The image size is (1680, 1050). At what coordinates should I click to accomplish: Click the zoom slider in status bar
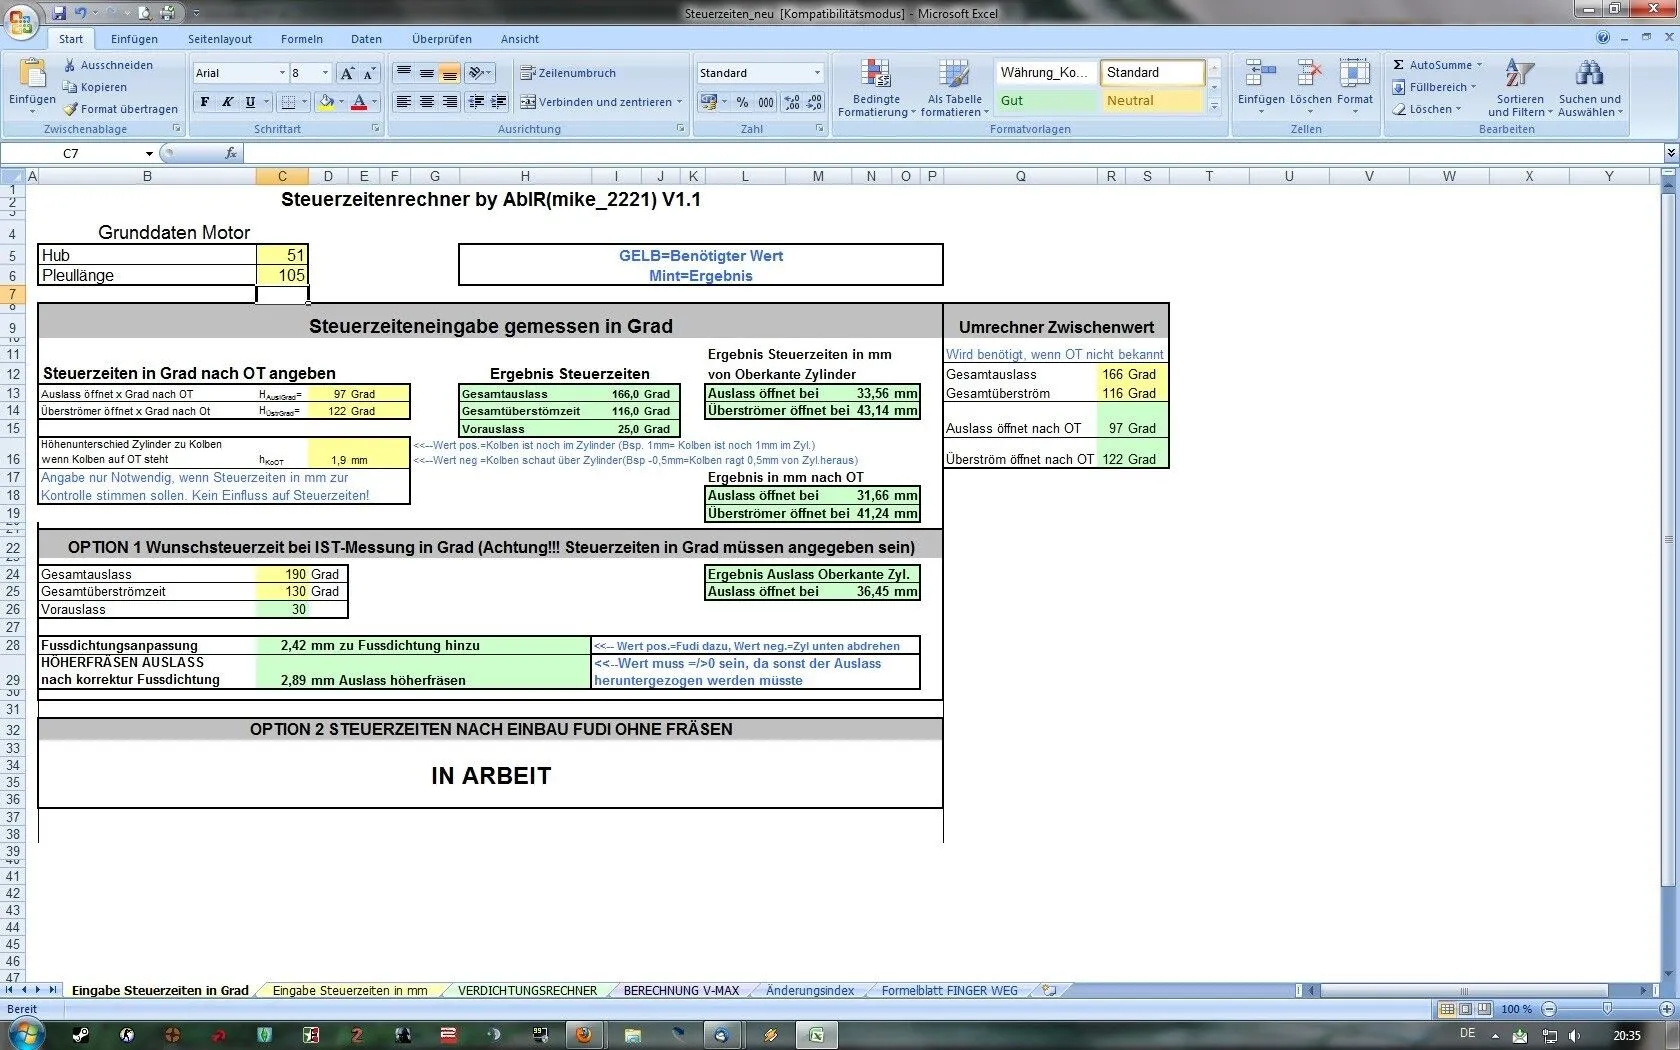click(1606, 1009)
